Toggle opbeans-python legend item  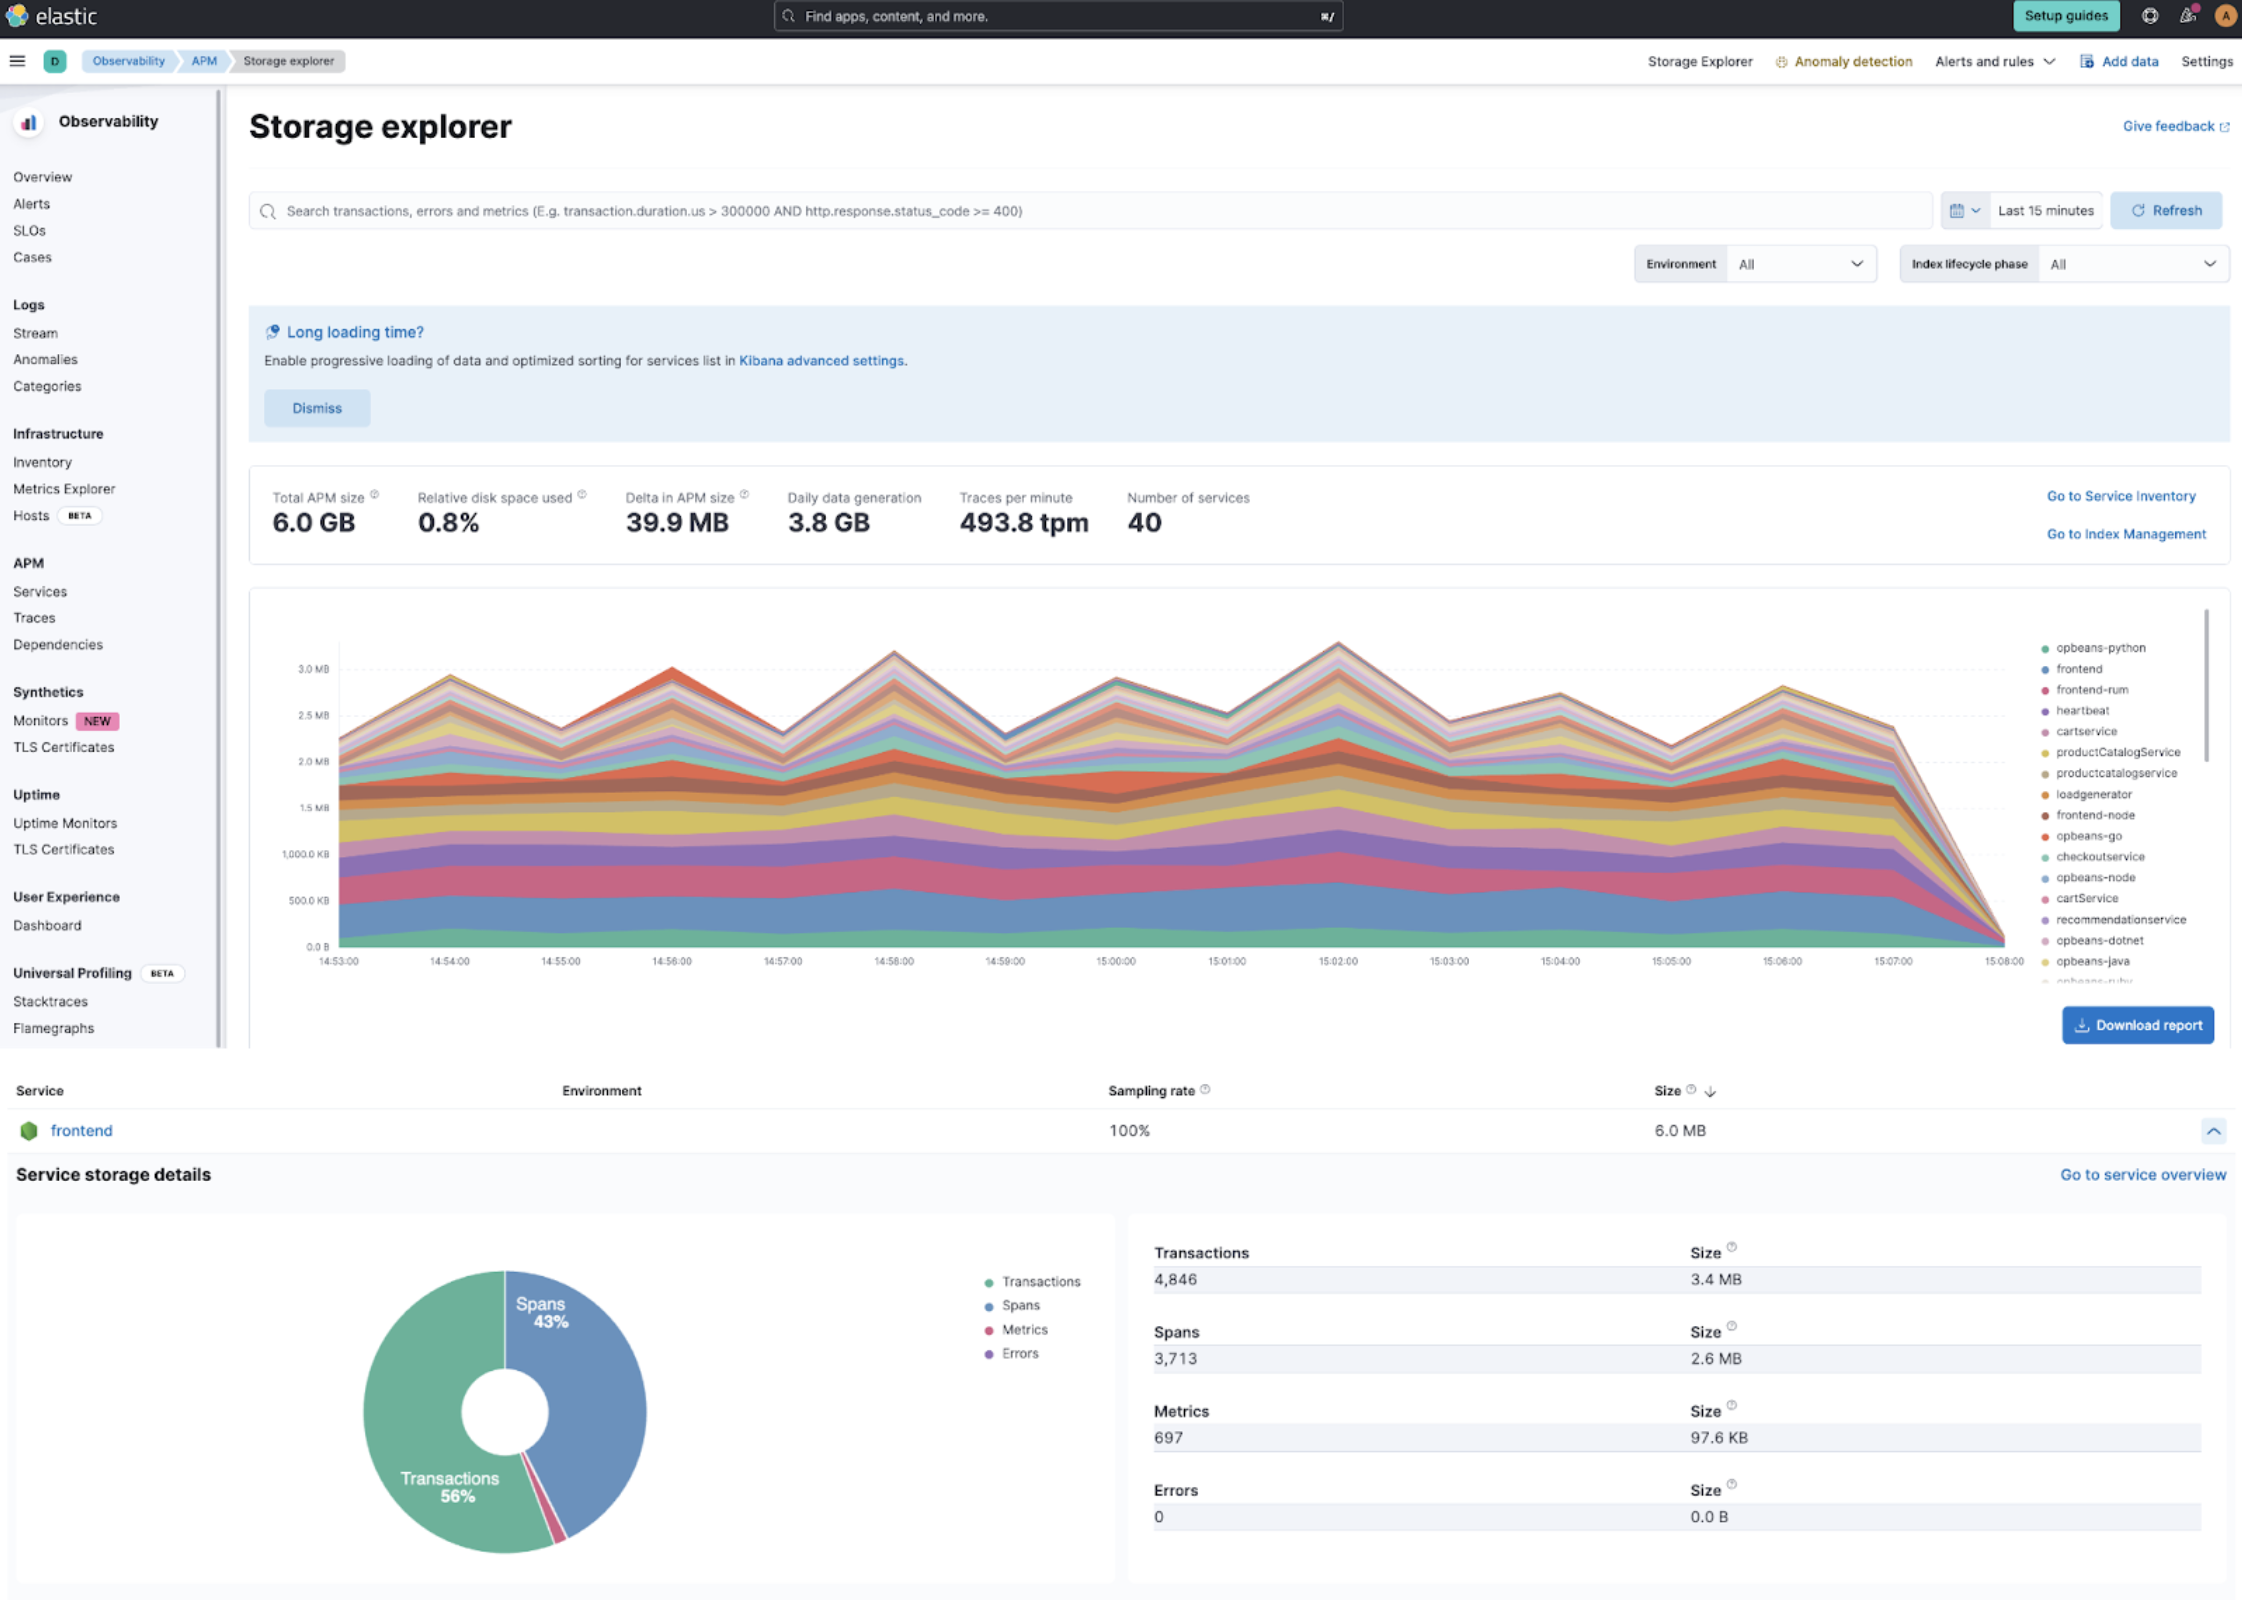[x=2100, y=648]
